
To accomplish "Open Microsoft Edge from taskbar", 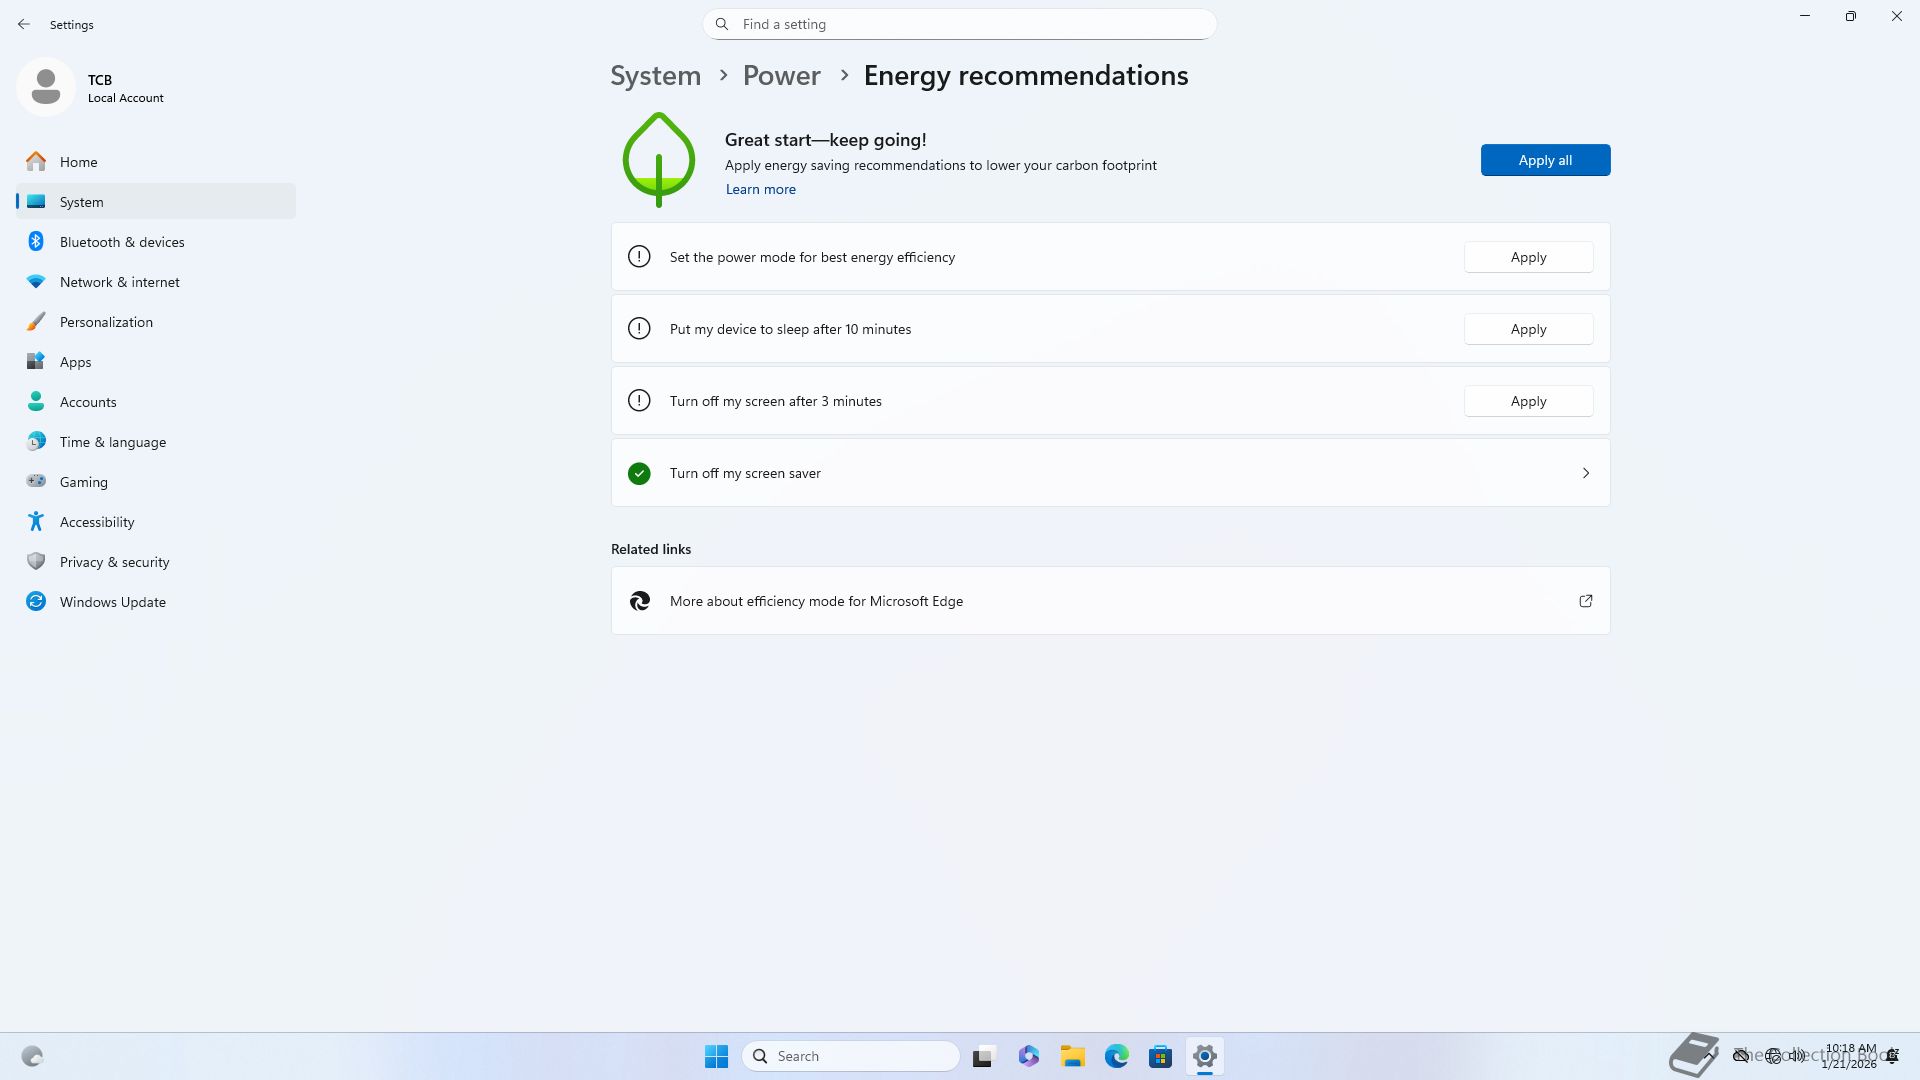I will tap(1116, 1056).
